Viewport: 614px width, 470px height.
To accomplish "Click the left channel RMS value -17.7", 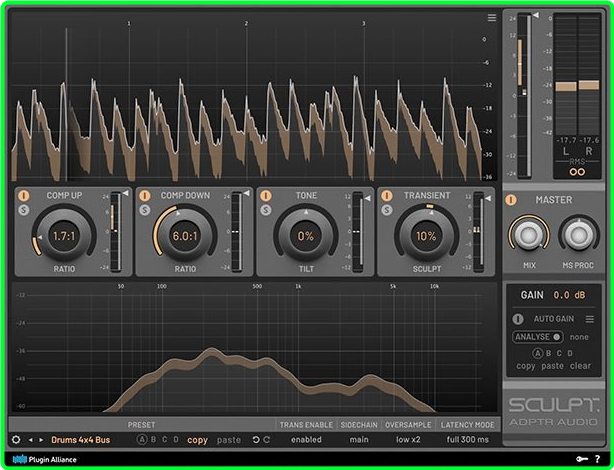I will click(x=566, y=141).
